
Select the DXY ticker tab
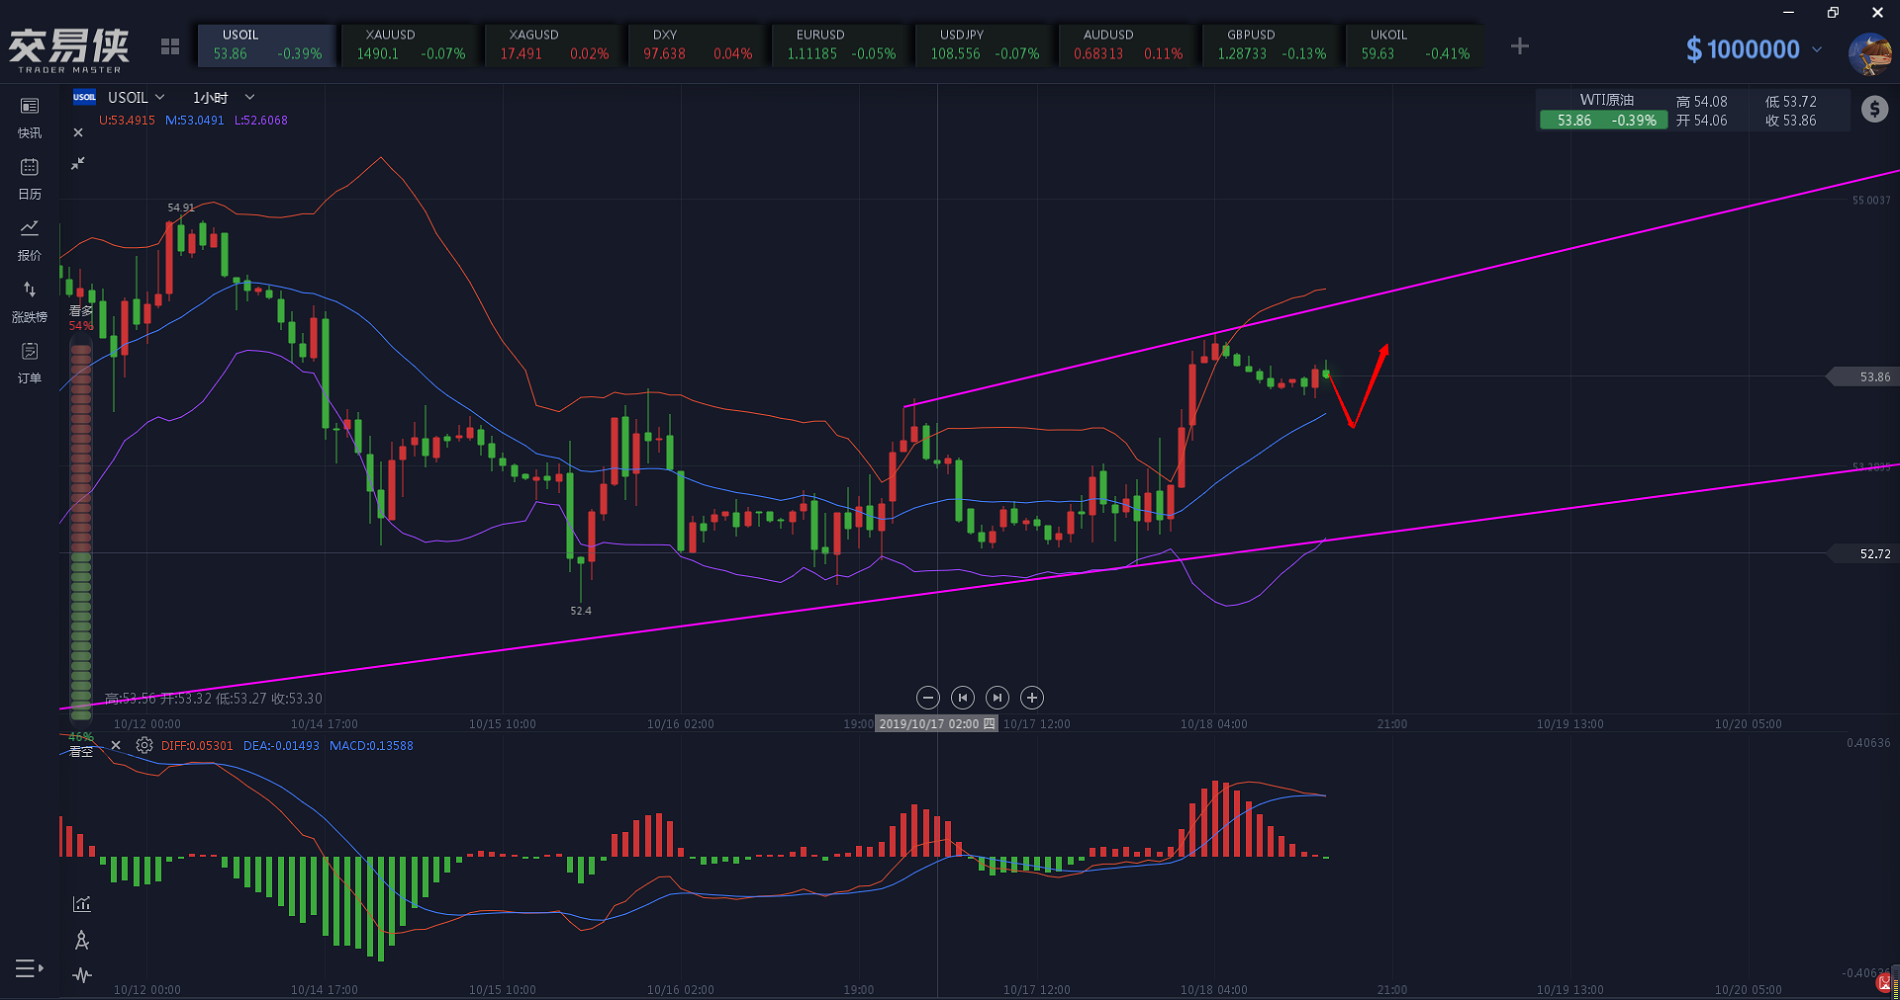tap(698, 45)
